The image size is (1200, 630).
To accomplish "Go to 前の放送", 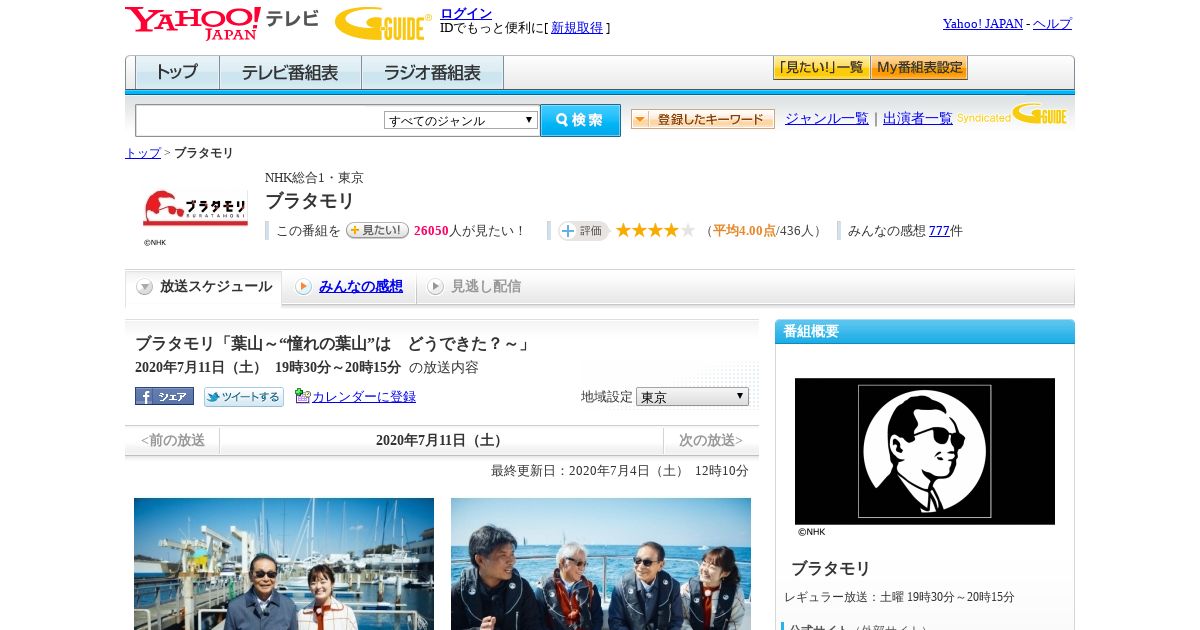I will [x=173, y=440].
